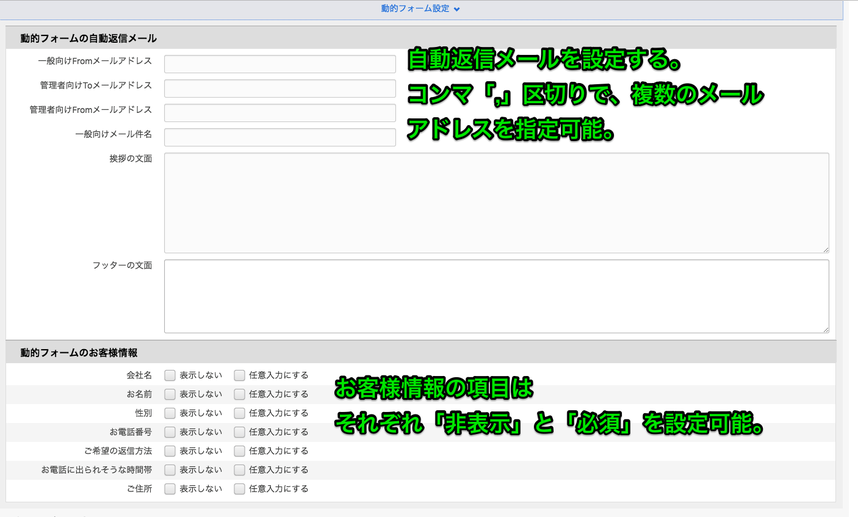
Task: Select the 一般向けメール件名 text field
Action: click(280, 136)
